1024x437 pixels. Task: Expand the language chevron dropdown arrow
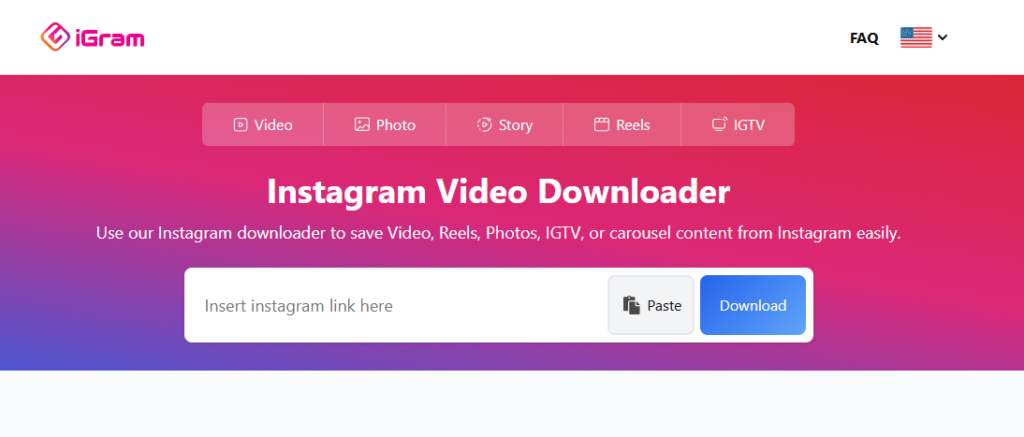(942, 38)
